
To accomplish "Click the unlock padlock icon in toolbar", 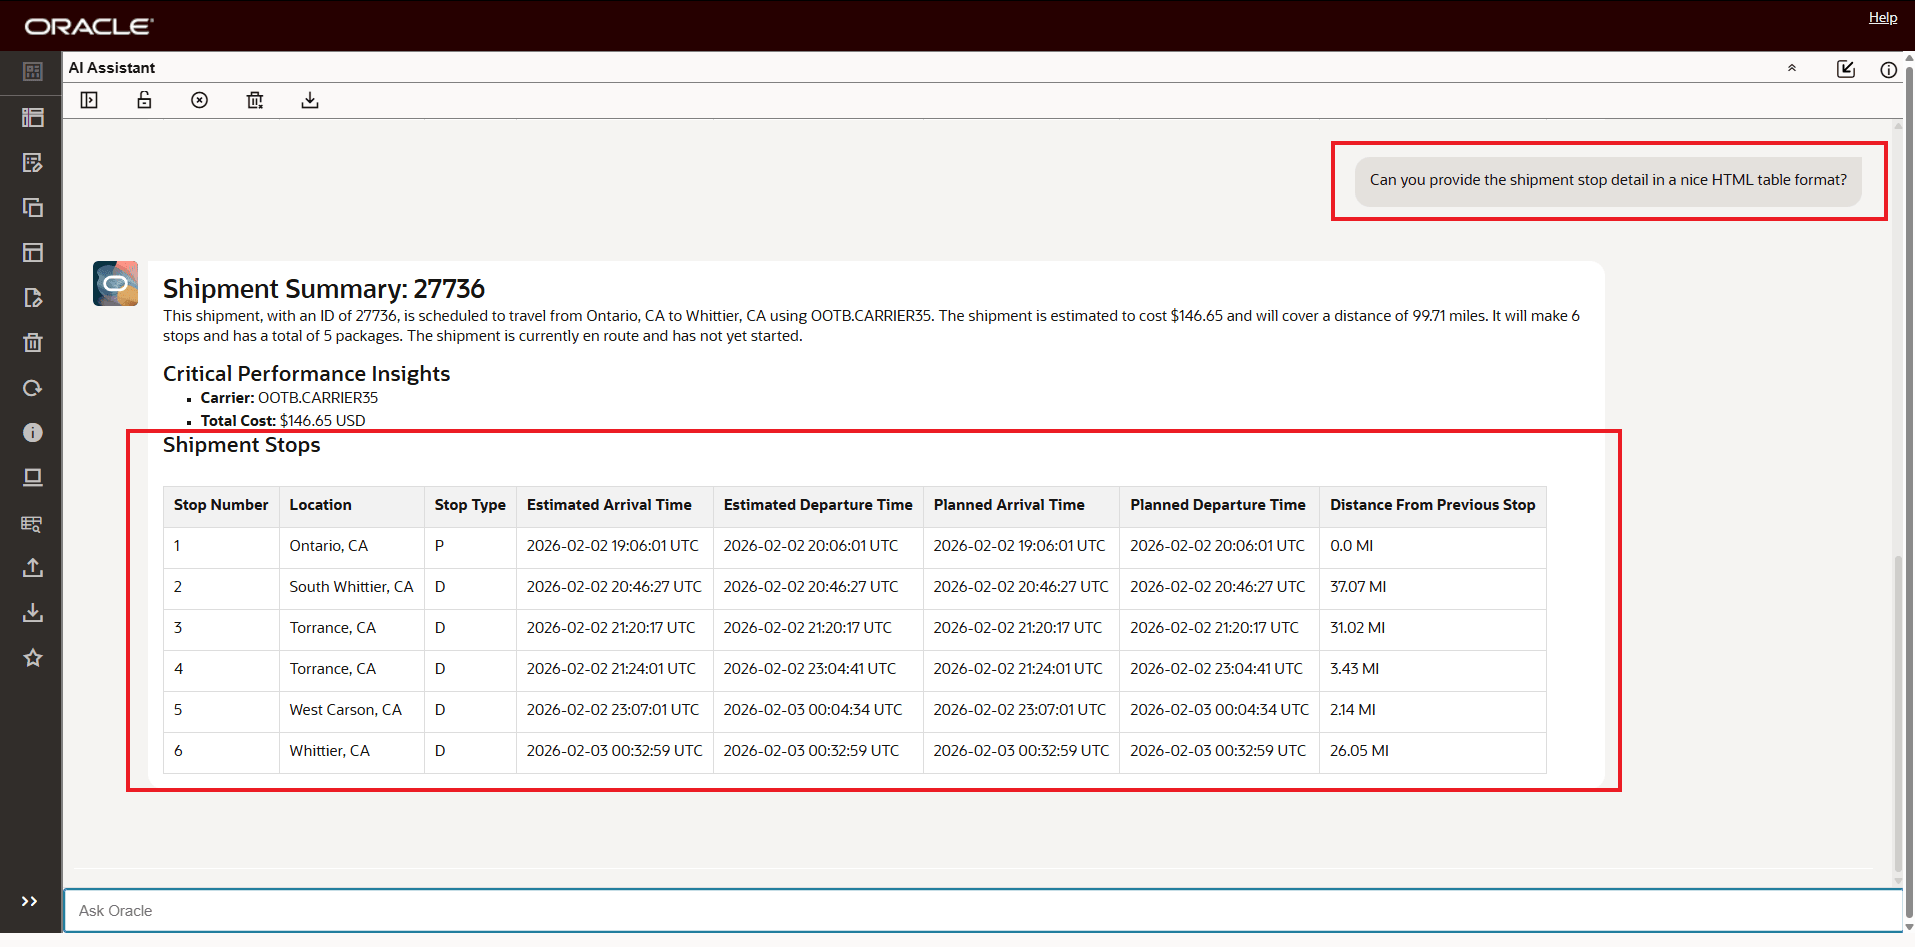I will tap(144, 100).
